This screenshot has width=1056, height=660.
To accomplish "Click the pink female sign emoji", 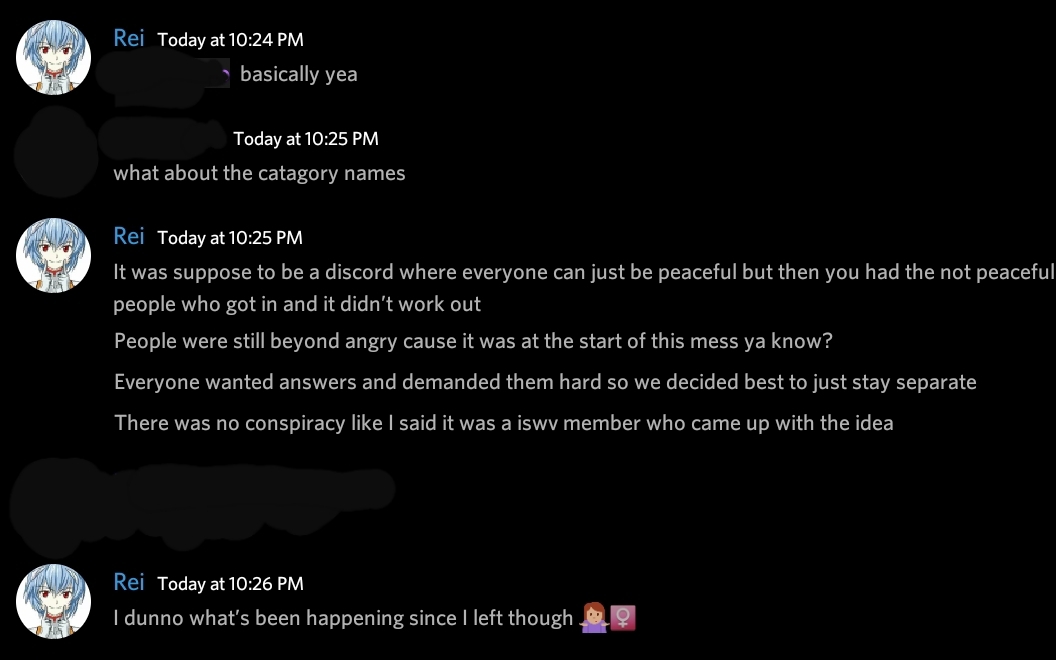I will pos(623,618).
